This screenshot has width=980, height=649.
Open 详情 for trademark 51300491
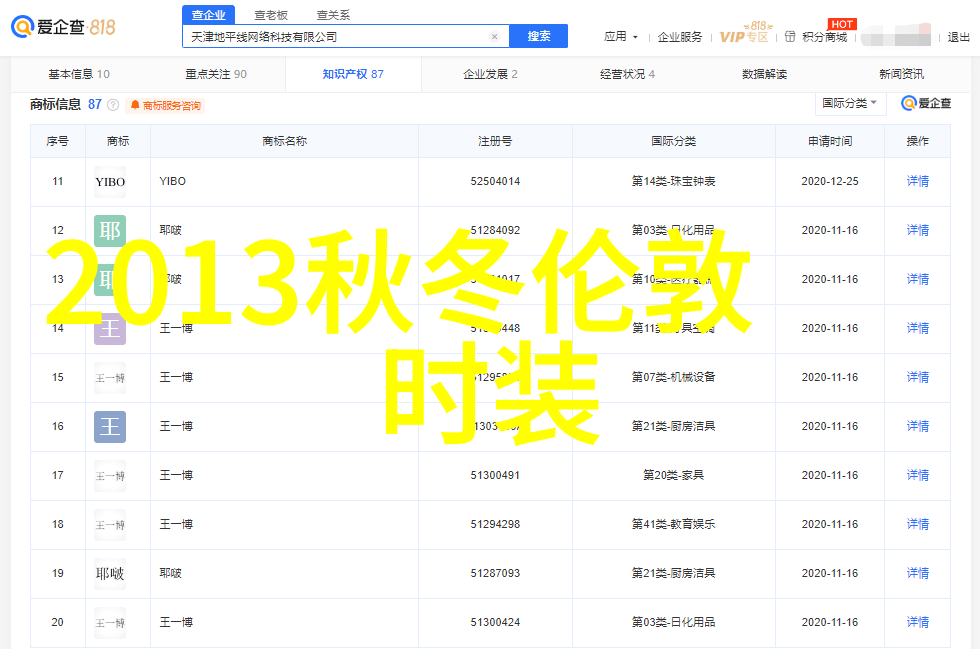pyautogui.click(x=918, y=475)
